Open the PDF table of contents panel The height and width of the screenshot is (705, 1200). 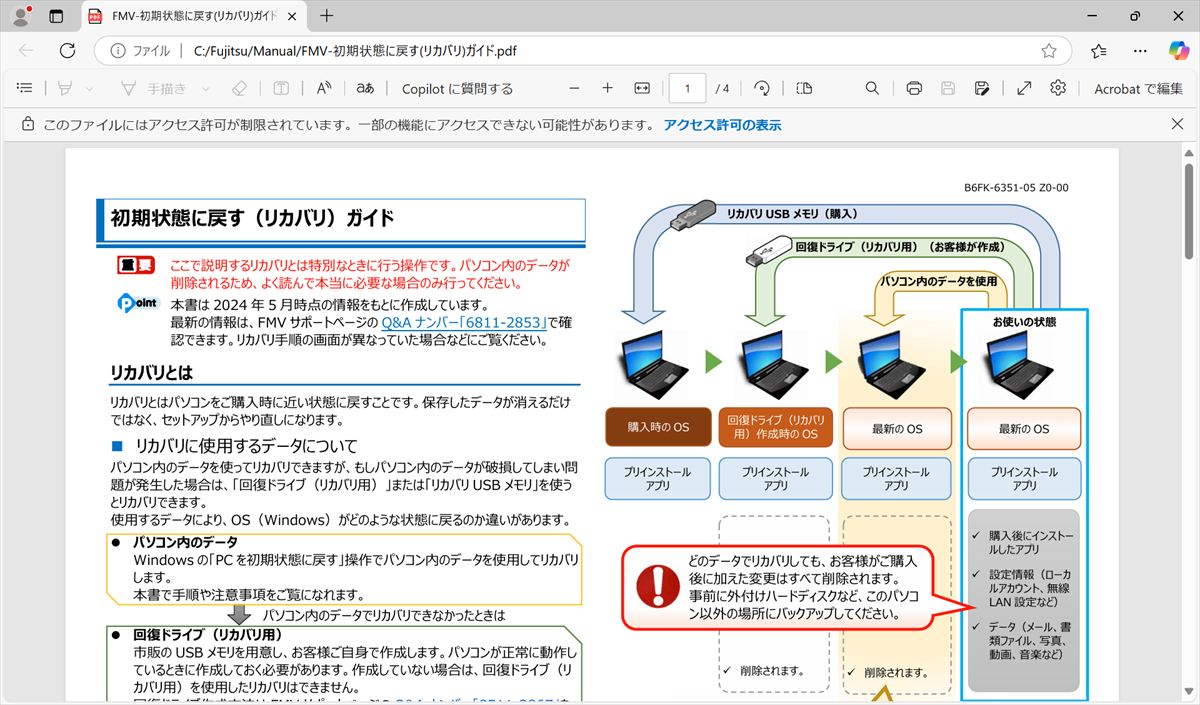(x=25, y=88)
